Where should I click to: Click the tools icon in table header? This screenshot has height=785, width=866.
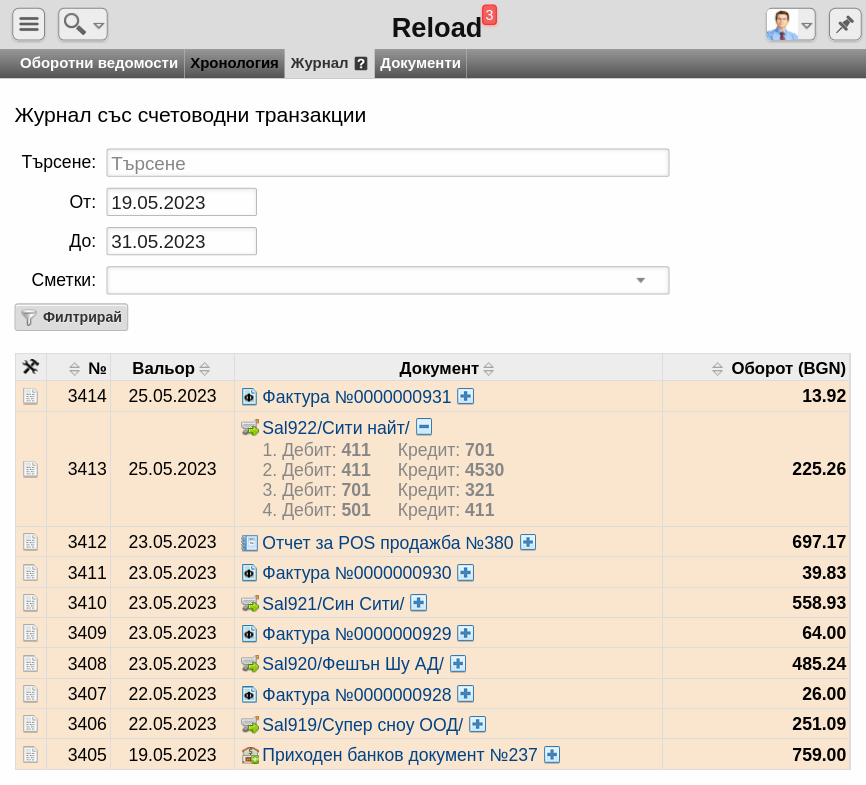30,367
